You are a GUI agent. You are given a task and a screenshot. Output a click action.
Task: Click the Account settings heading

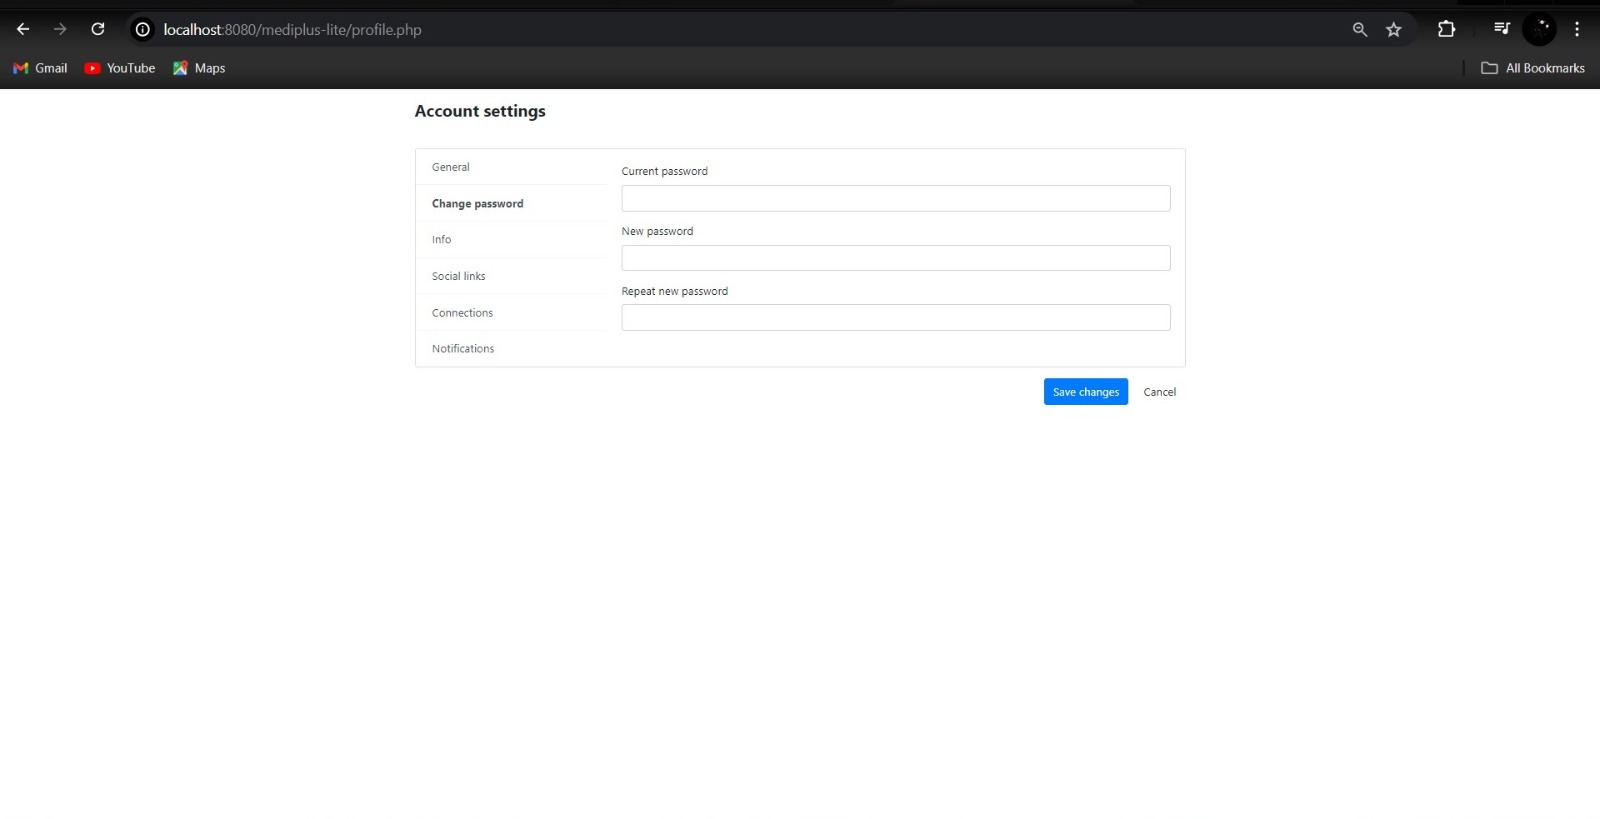pos(480,111)
